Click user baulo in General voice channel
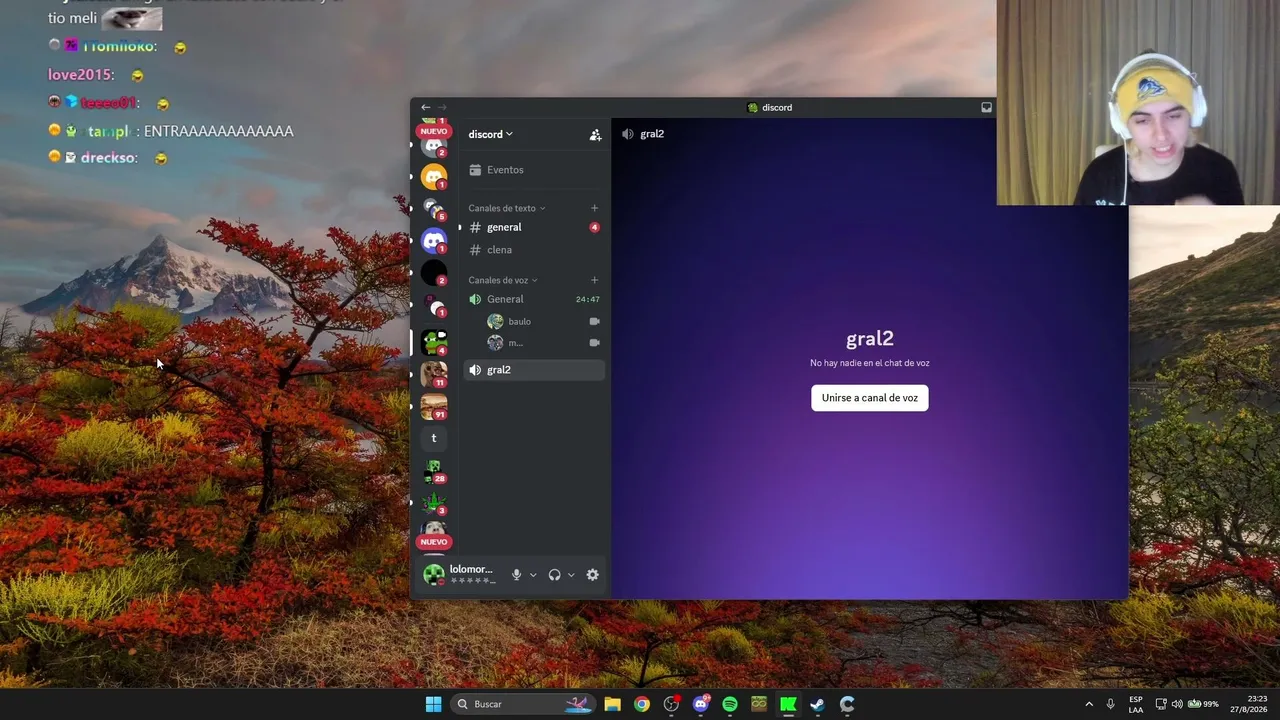This screenshot has height=720, width=1280. (519, 321)
